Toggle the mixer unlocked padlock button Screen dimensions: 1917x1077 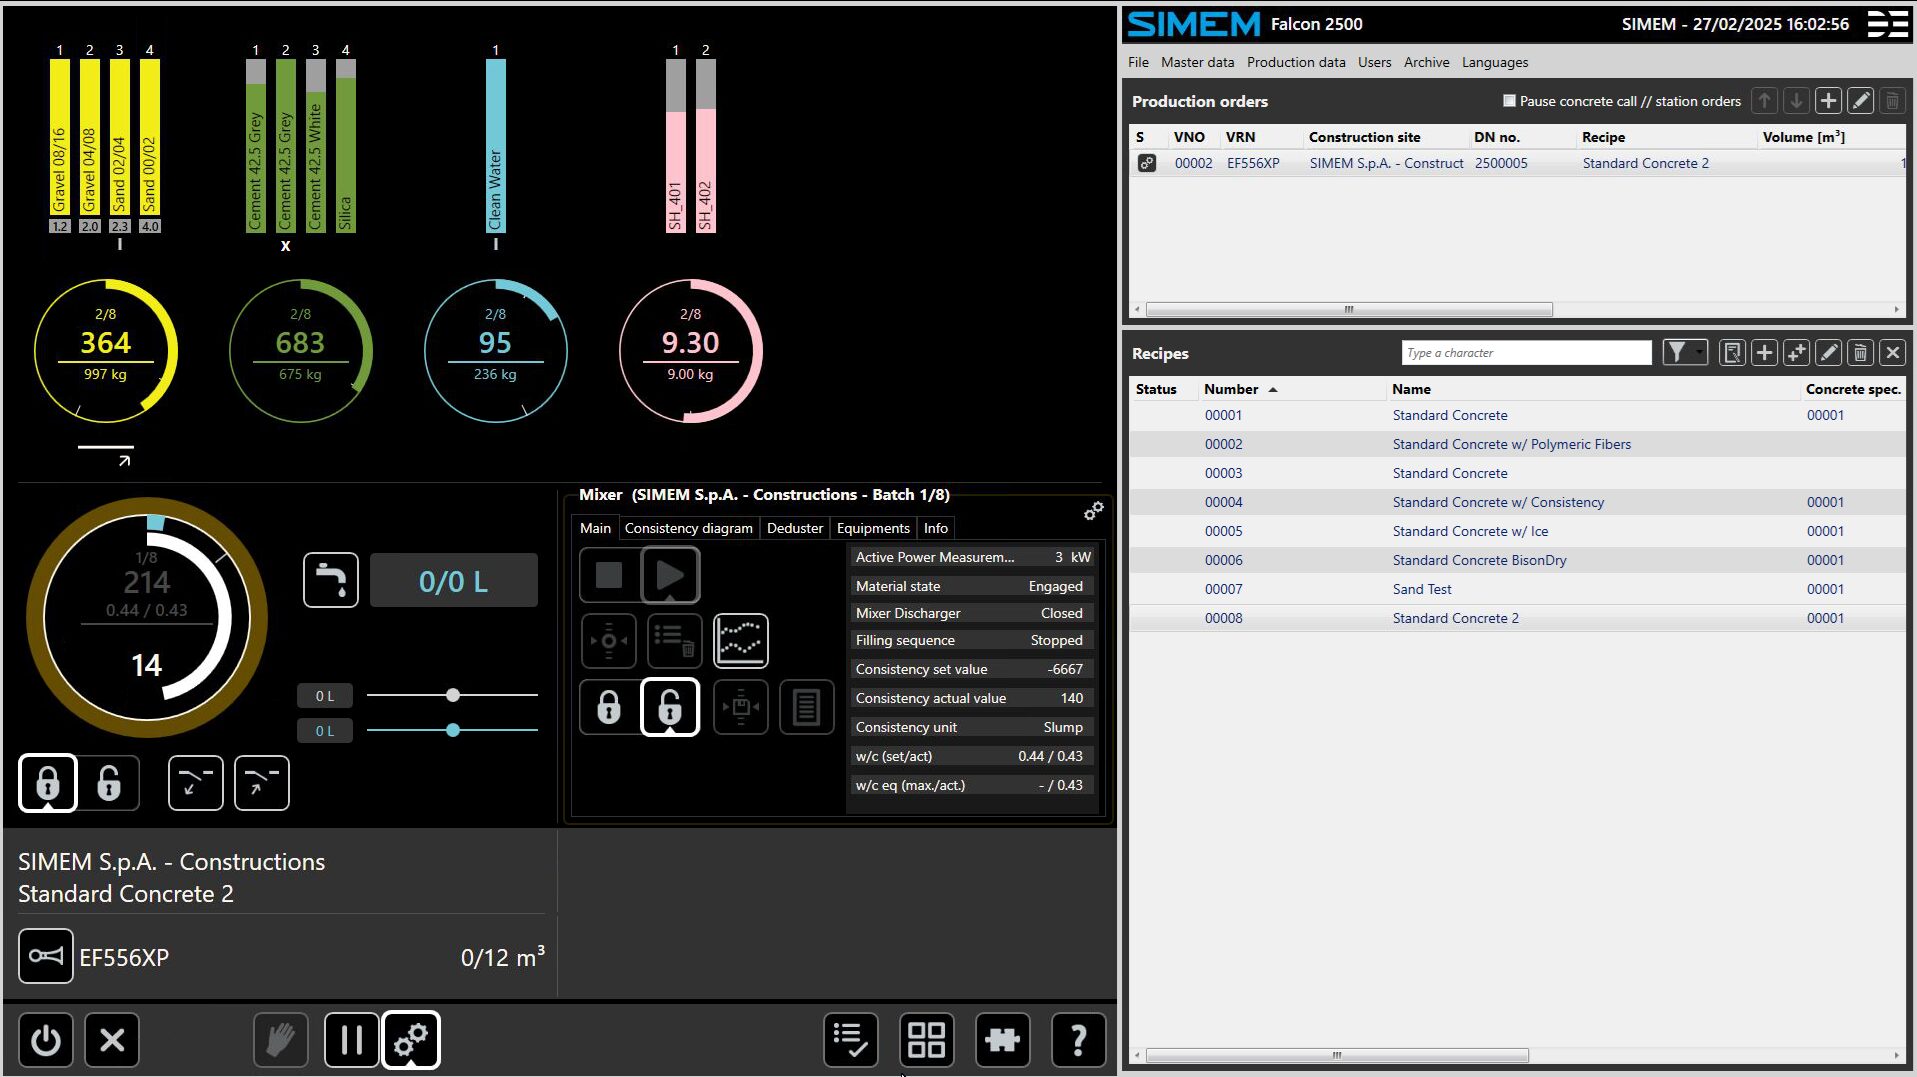coord(669,707)
